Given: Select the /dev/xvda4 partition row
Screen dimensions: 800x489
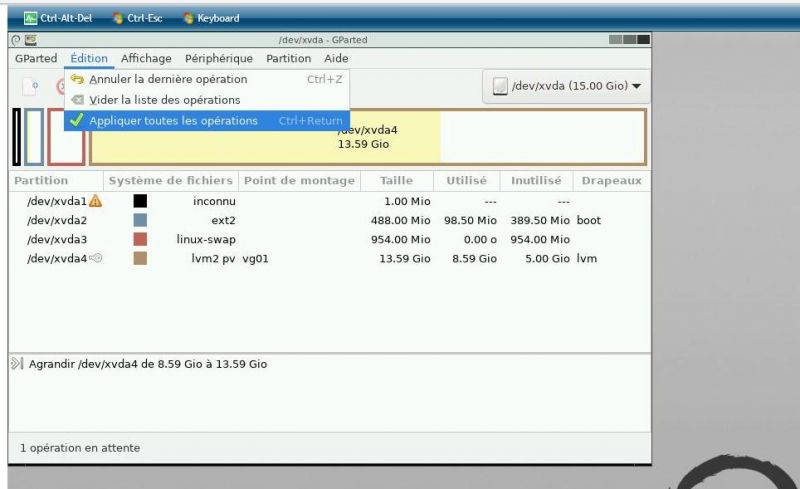Looking at the screenshot, I should coord(330,259).
